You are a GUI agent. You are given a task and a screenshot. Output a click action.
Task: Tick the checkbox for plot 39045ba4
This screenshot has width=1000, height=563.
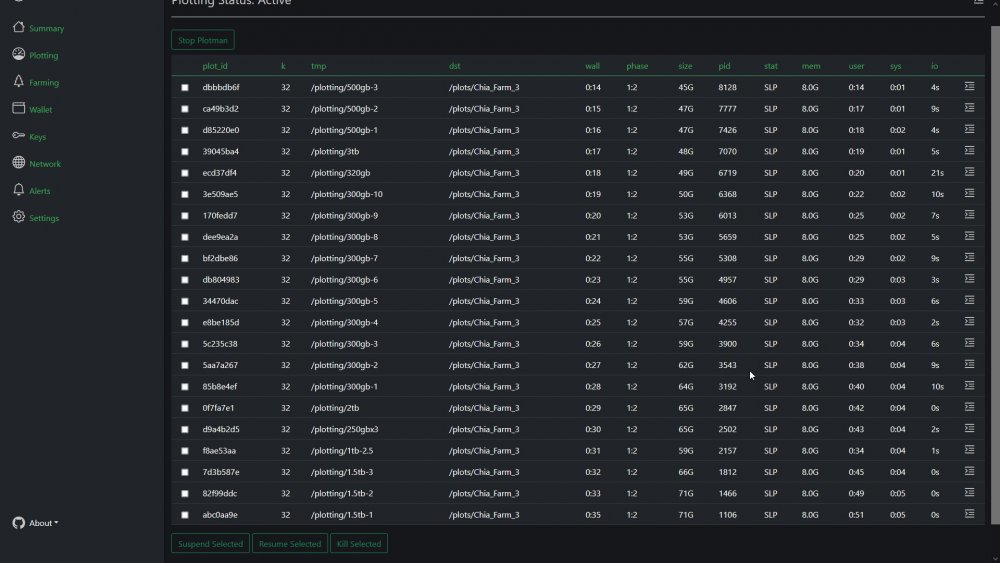[185, 152]
